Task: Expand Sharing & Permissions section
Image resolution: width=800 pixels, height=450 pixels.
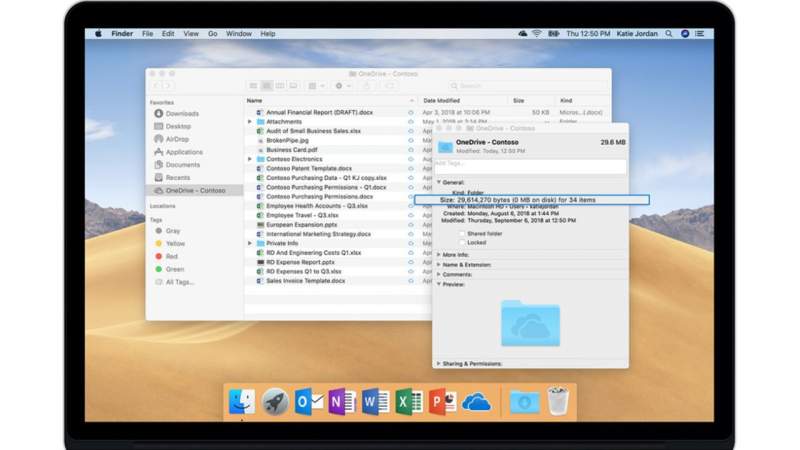Action: (x=439, y=364)
